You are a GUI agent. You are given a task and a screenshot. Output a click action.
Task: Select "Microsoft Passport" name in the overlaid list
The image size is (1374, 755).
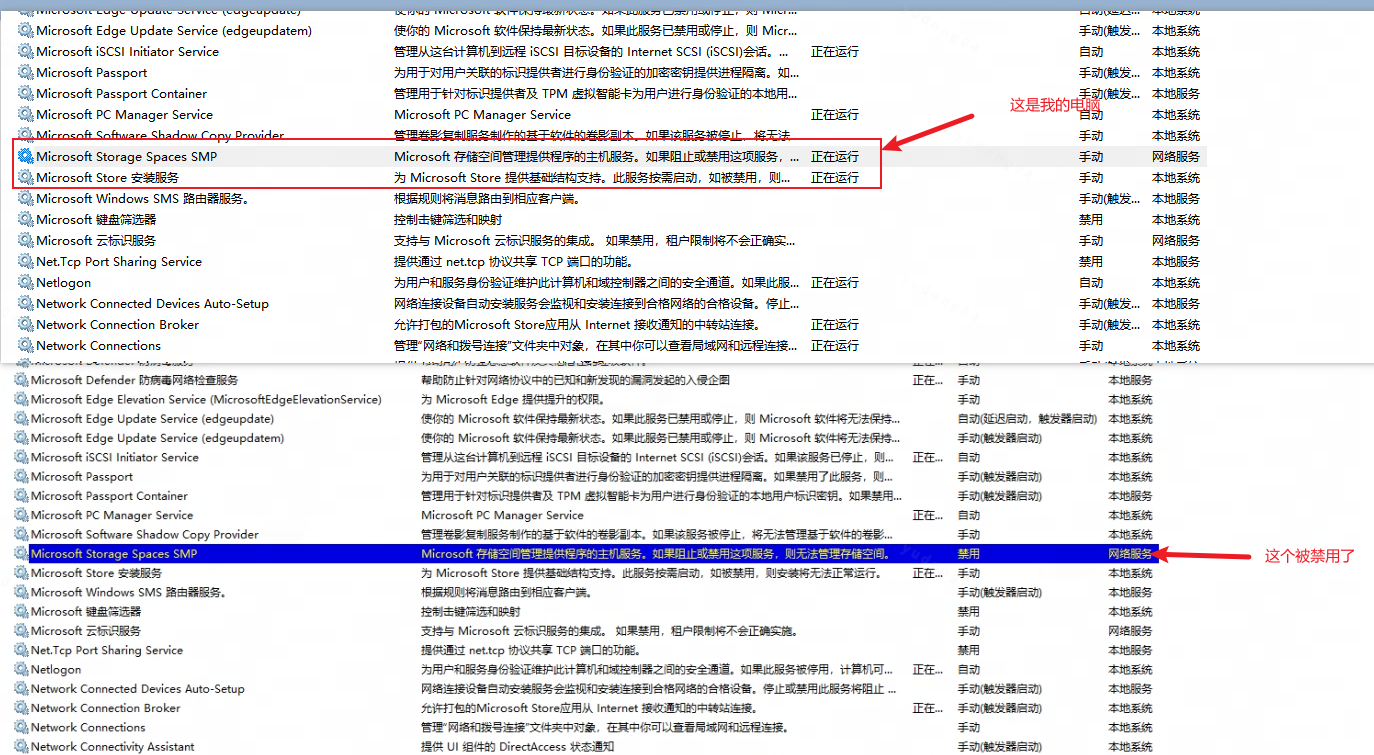tap(92, 72)
